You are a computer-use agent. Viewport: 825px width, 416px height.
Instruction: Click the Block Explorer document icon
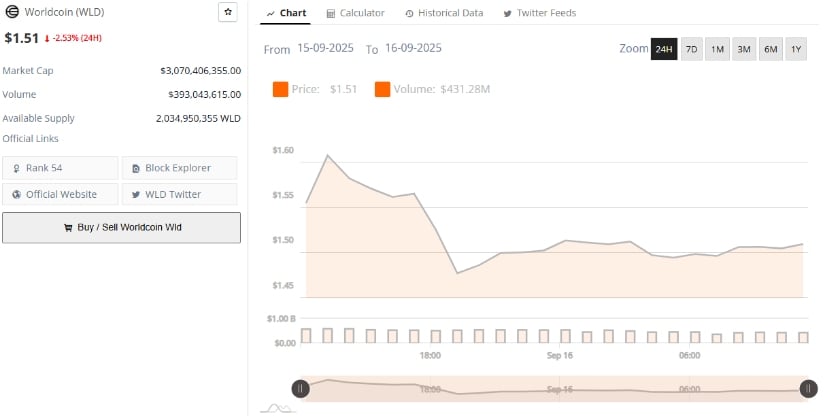pos(136,168)
